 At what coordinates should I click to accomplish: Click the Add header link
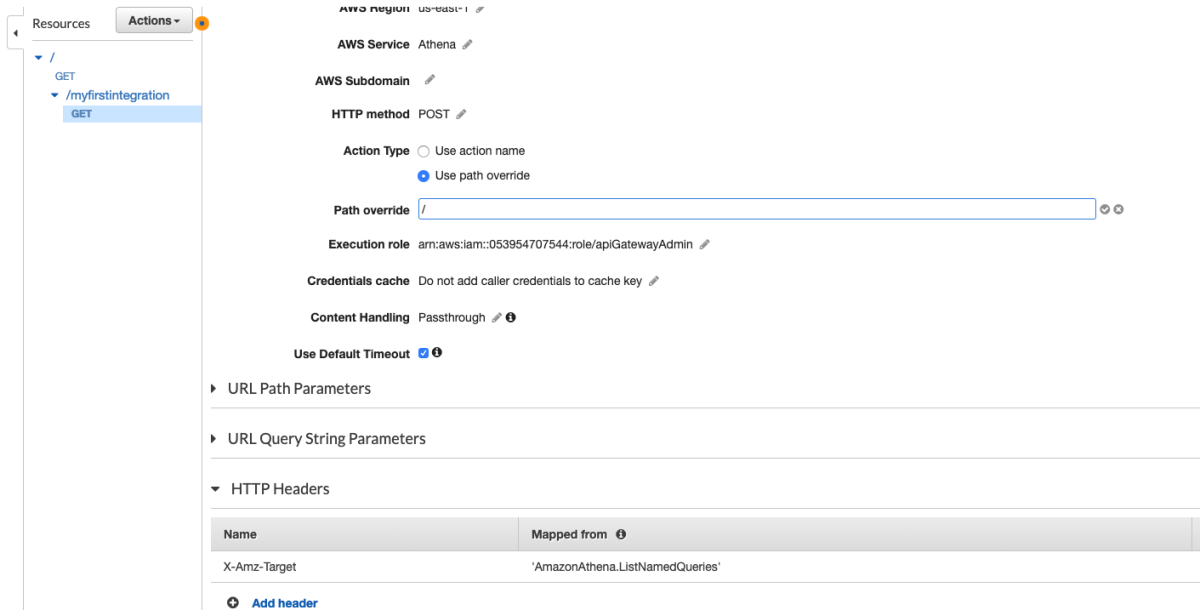284,603
